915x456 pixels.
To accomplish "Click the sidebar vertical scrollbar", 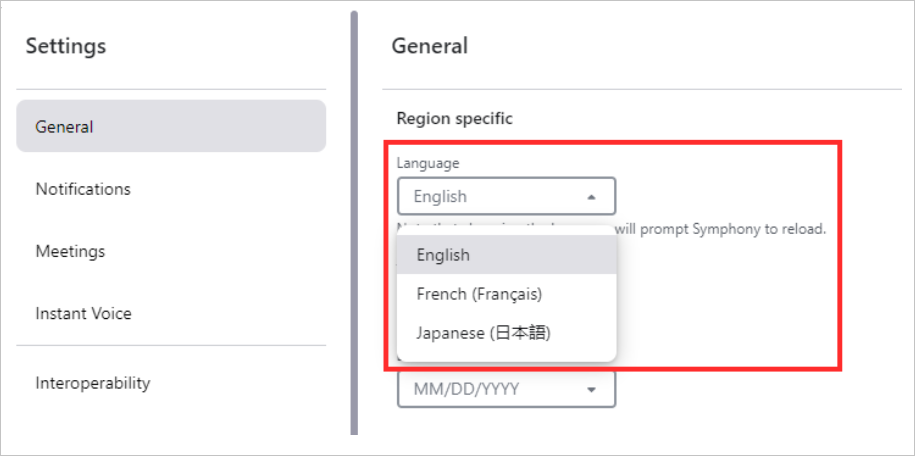I will (x=354, y=223).
